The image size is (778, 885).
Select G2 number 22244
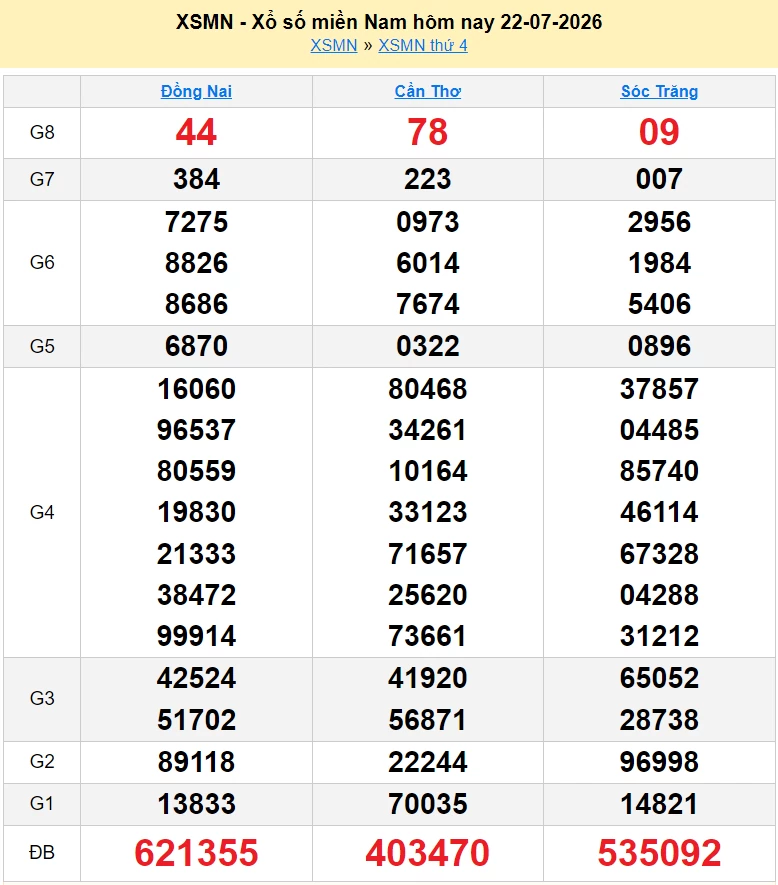point(427,762)
